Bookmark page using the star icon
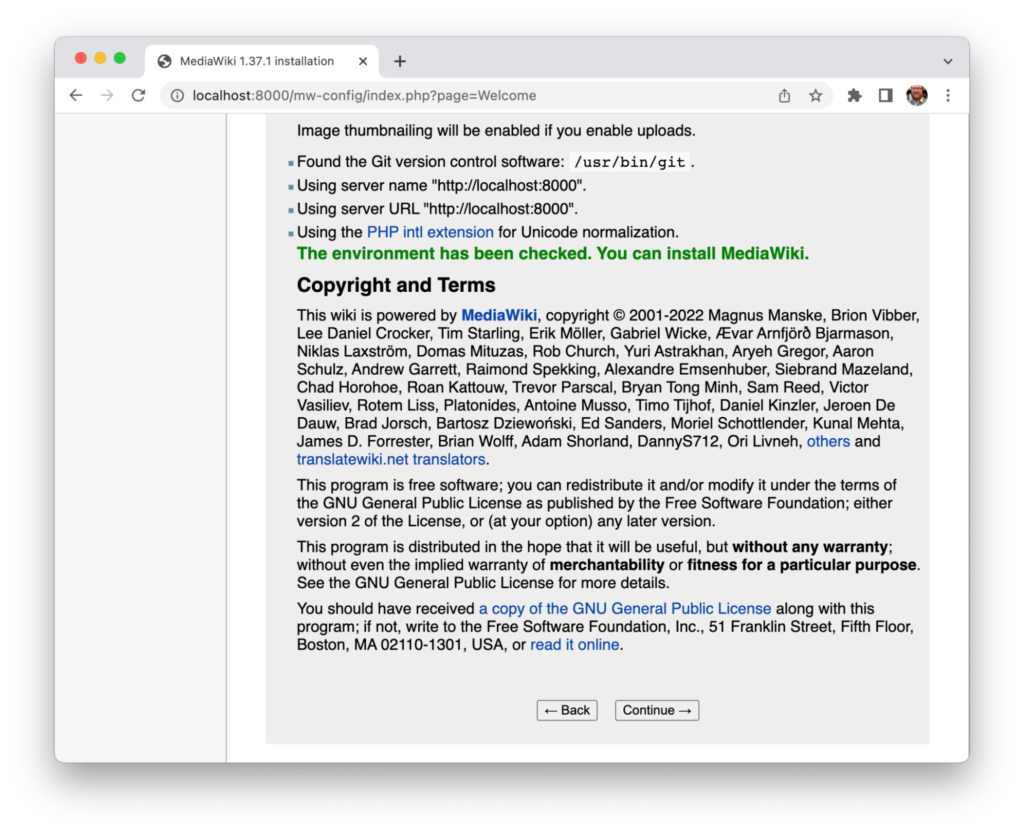 816,95
